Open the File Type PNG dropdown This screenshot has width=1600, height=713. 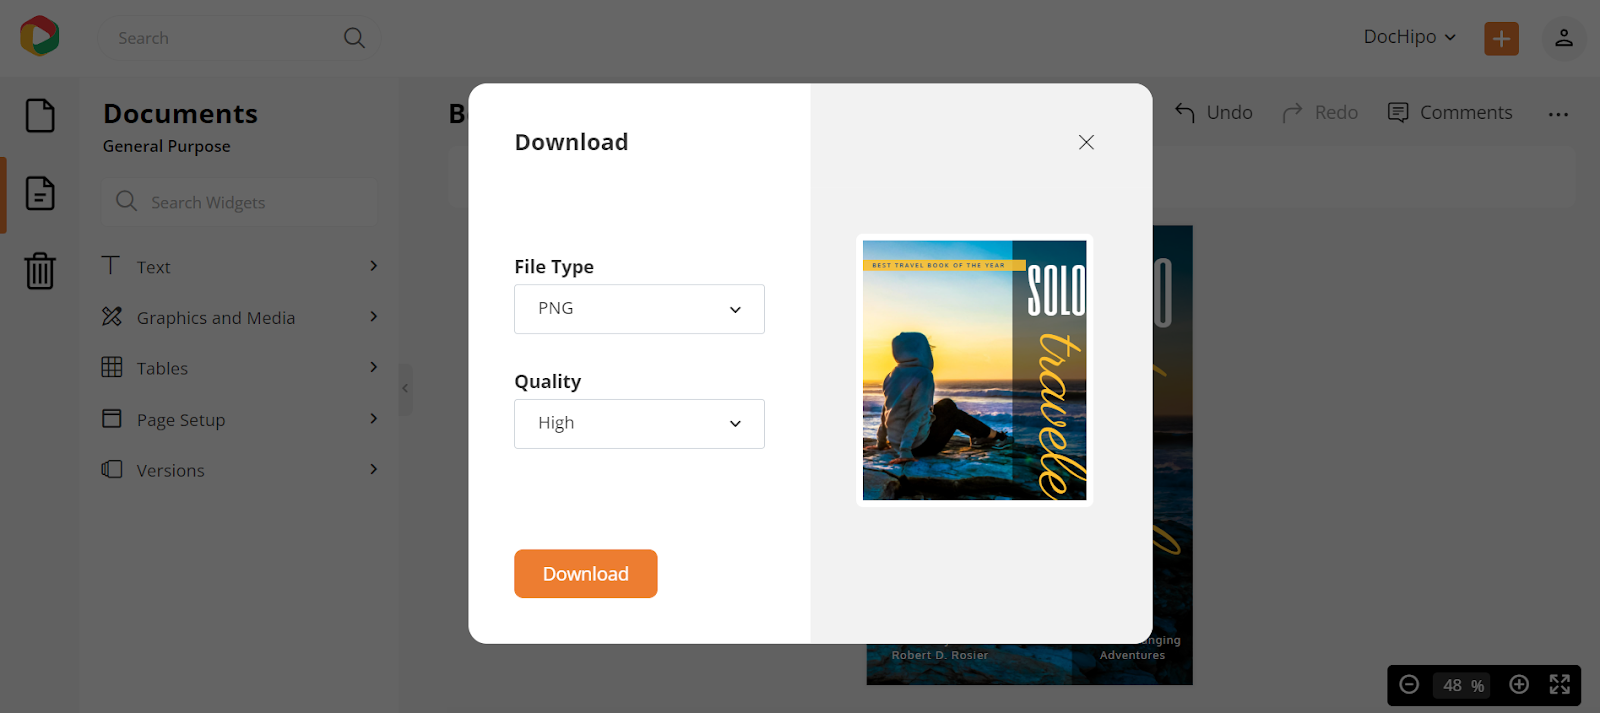pos(639,309)
